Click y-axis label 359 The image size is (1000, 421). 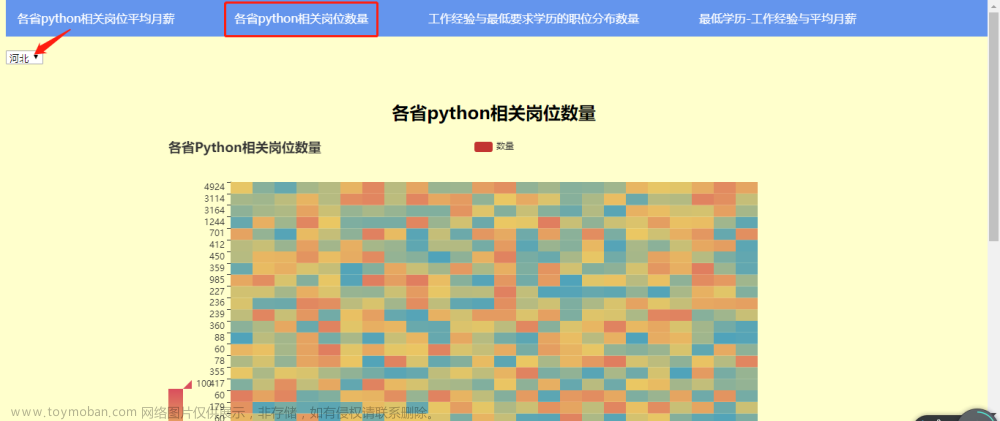(217, 267)
